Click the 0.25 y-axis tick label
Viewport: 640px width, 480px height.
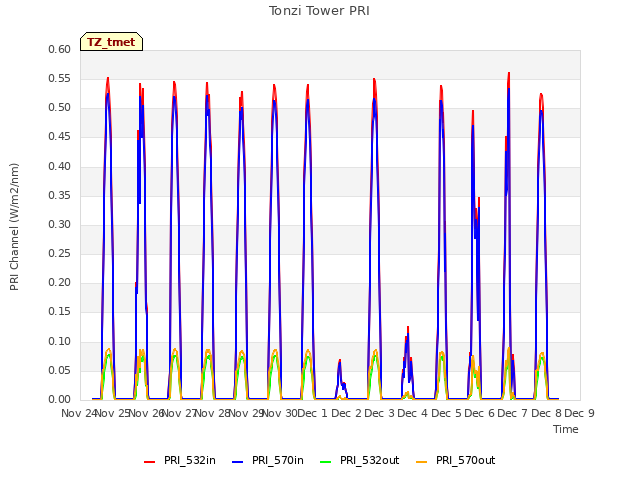pos(60,253)
